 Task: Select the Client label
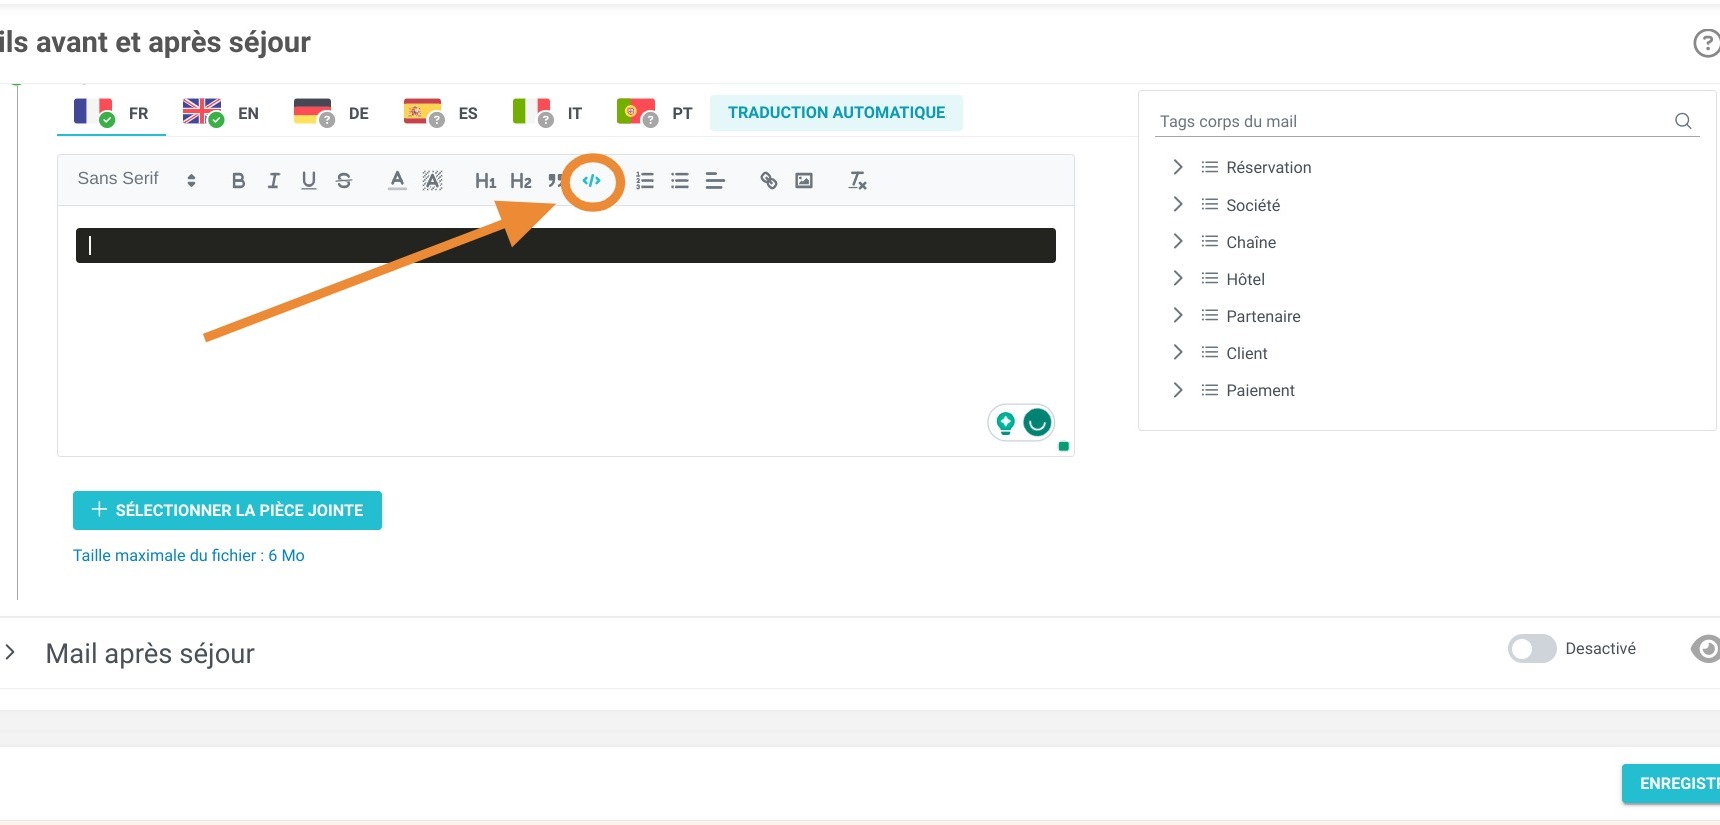click(x=1246, y=353)
